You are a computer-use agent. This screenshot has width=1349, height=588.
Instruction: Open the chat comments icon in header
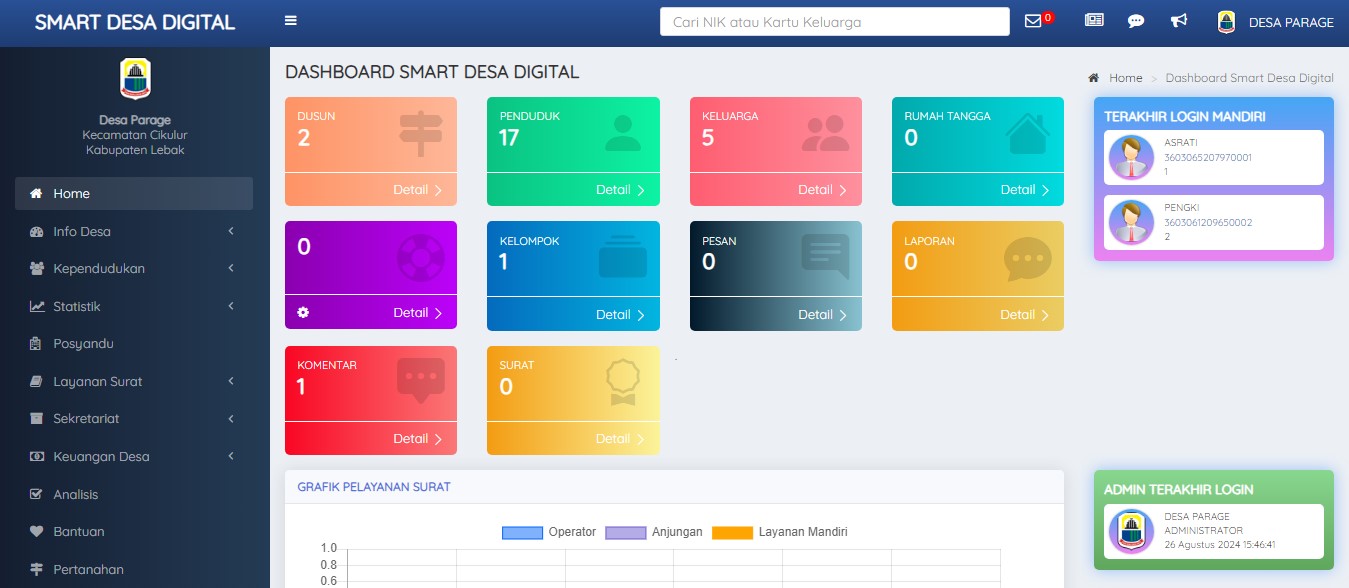coord(1136,21)
